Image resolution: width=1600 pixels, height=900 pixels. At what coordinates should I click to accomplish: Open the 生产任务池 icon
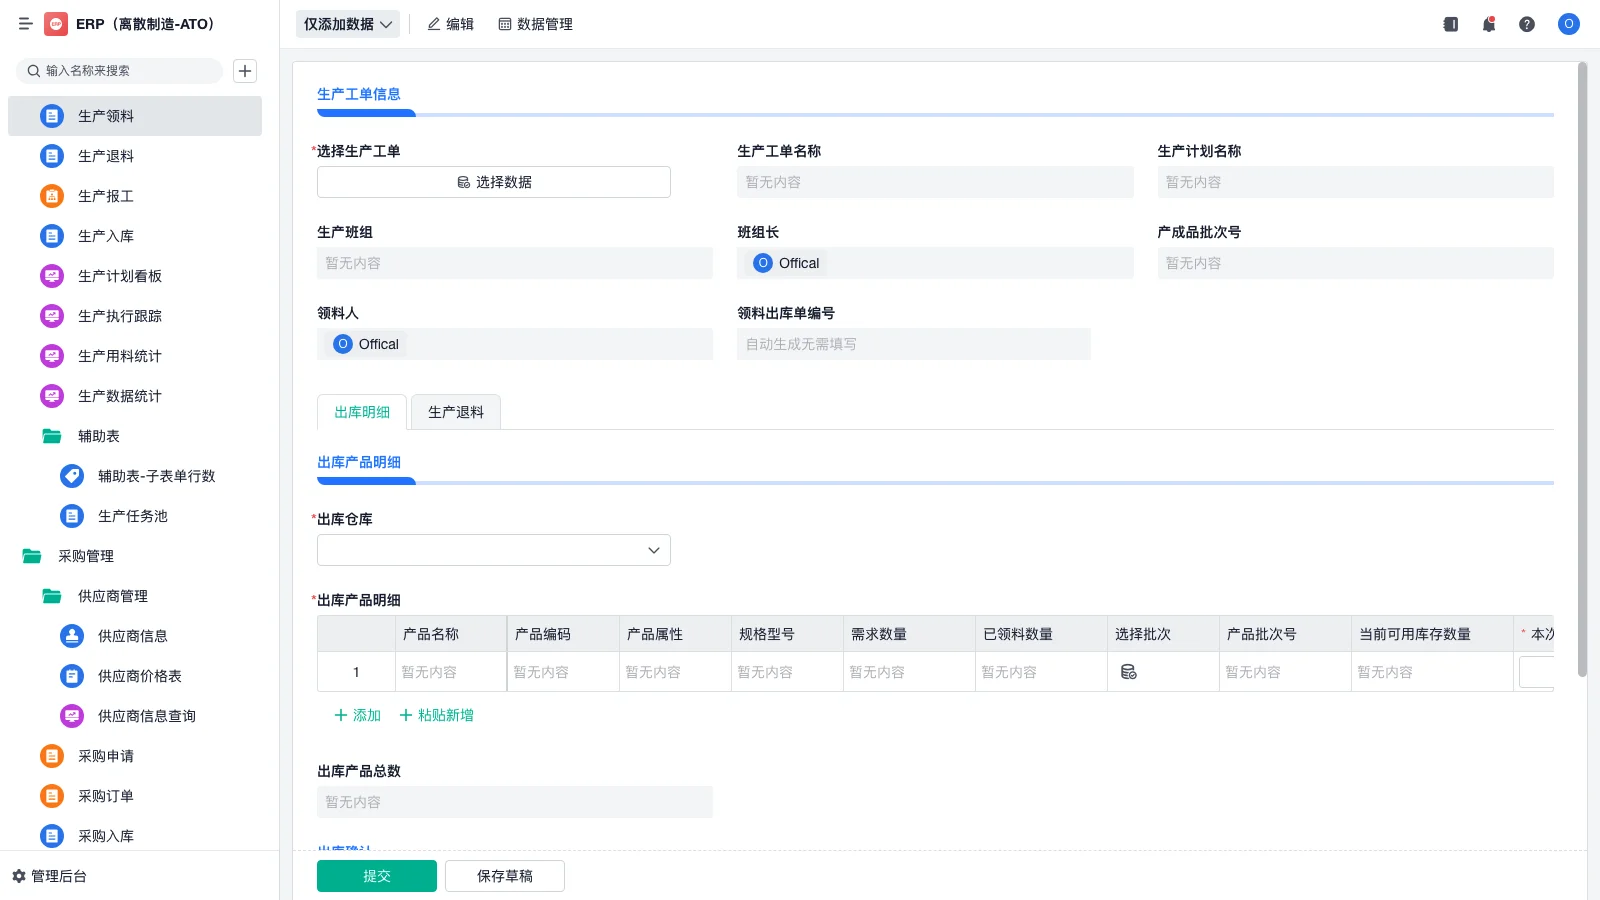click(x=72, y=516)
